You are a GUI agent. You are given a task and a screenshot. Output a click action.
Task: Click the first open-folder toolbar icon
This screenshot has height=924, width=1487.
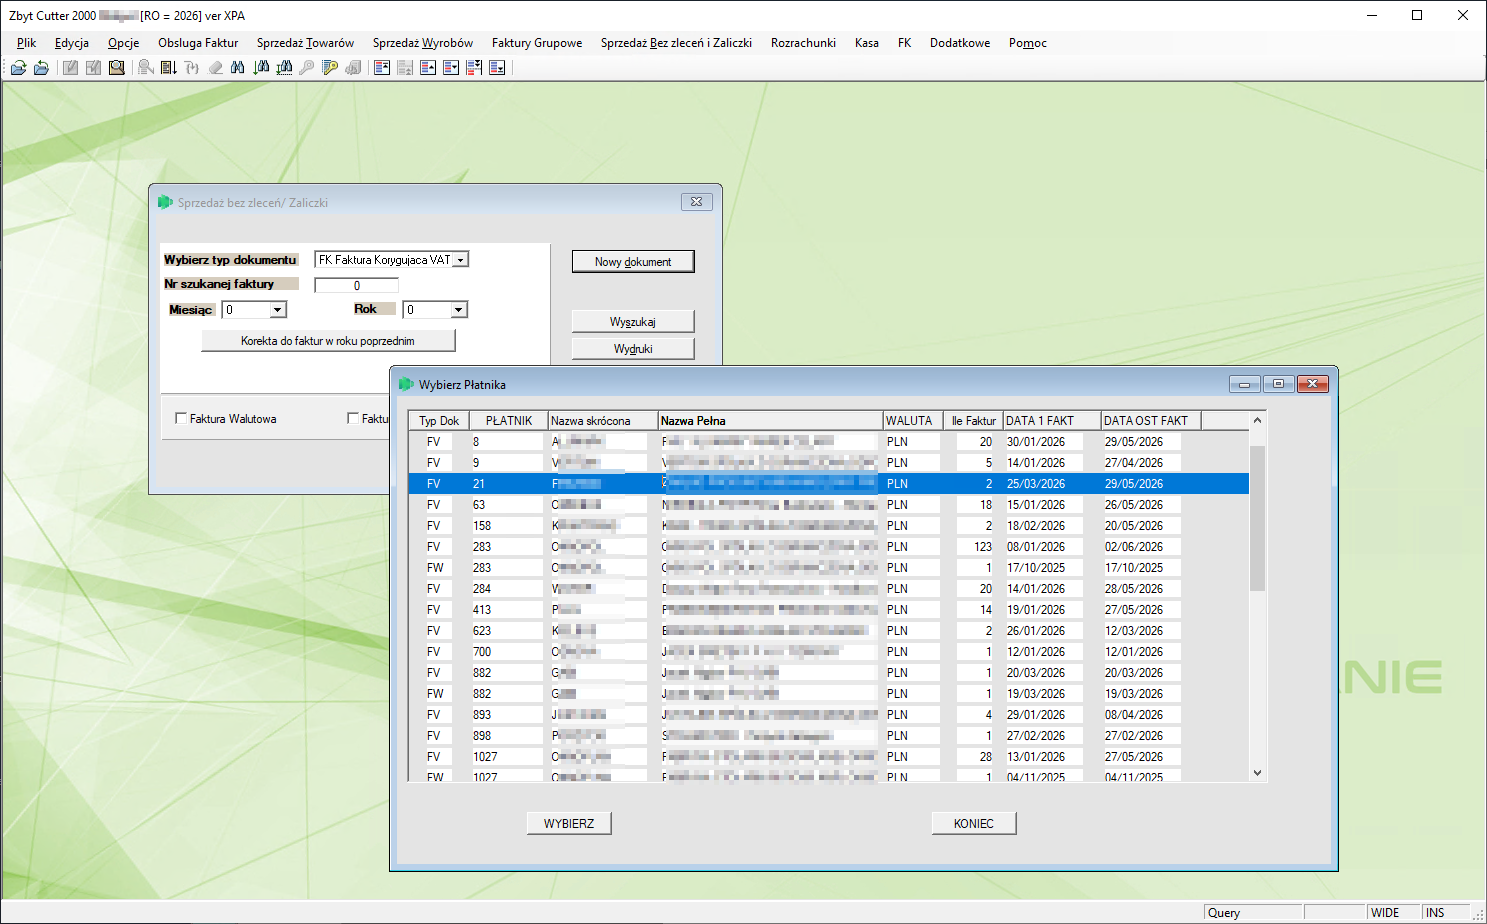point(18,68)
